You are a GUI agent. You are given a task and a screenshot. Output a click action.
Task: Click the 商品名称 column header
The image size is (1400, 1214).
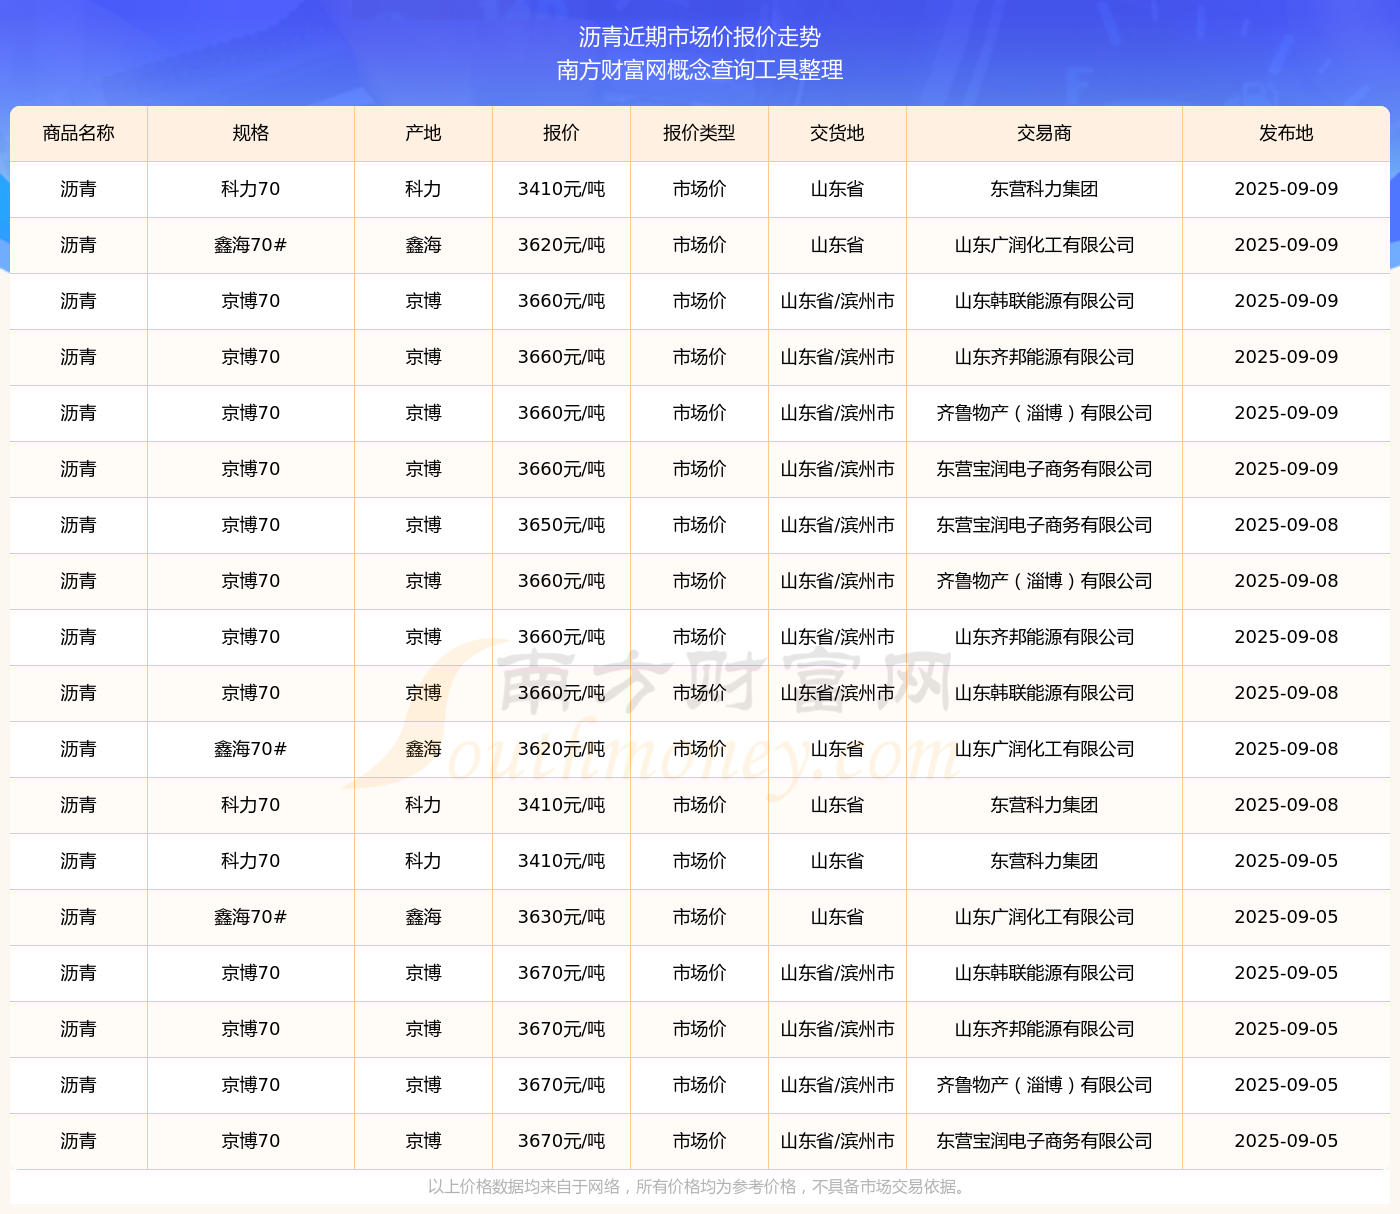79,133
